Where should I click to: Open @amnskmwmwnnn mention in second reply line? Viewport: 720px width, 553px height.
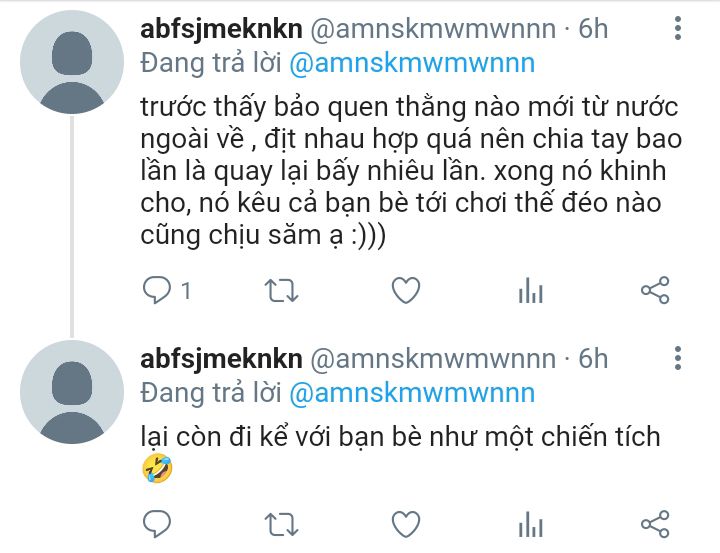click(x=412, y=393)
